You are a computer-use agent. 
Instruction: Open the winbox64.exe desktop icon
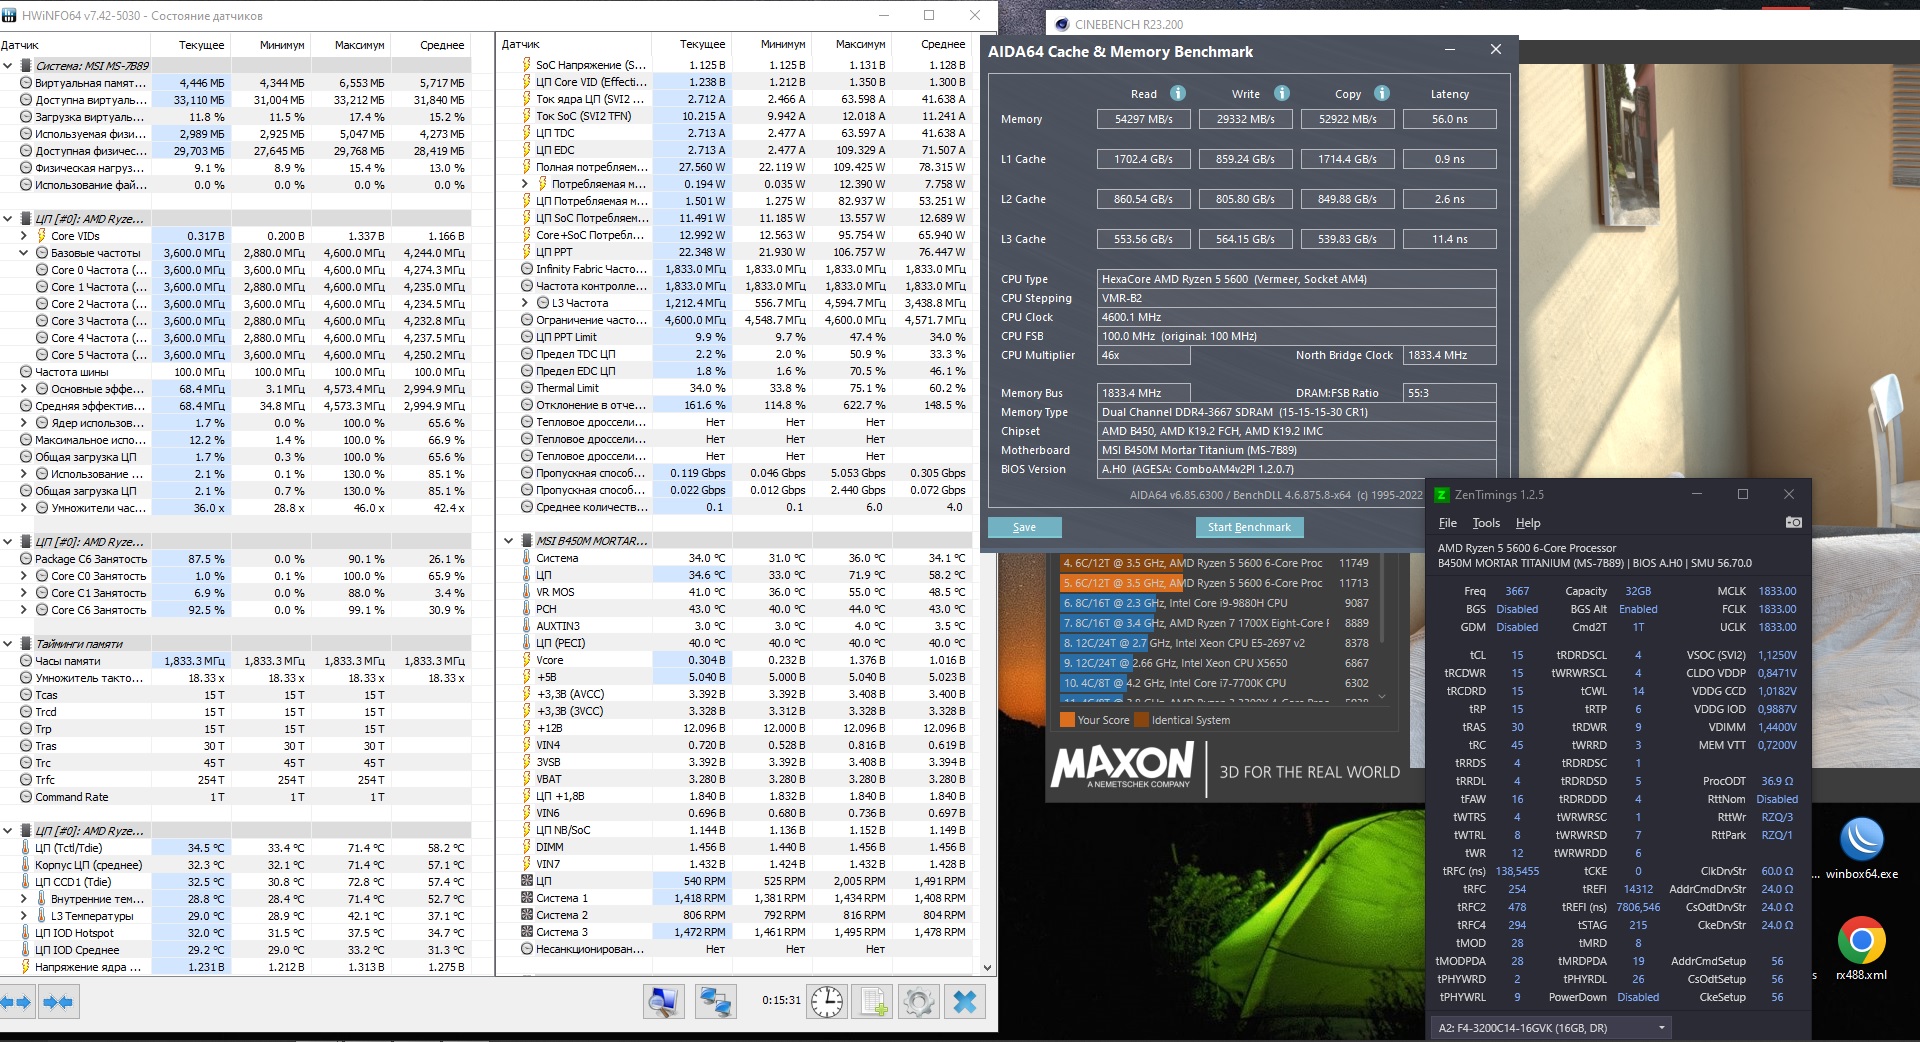(1861, 849)
